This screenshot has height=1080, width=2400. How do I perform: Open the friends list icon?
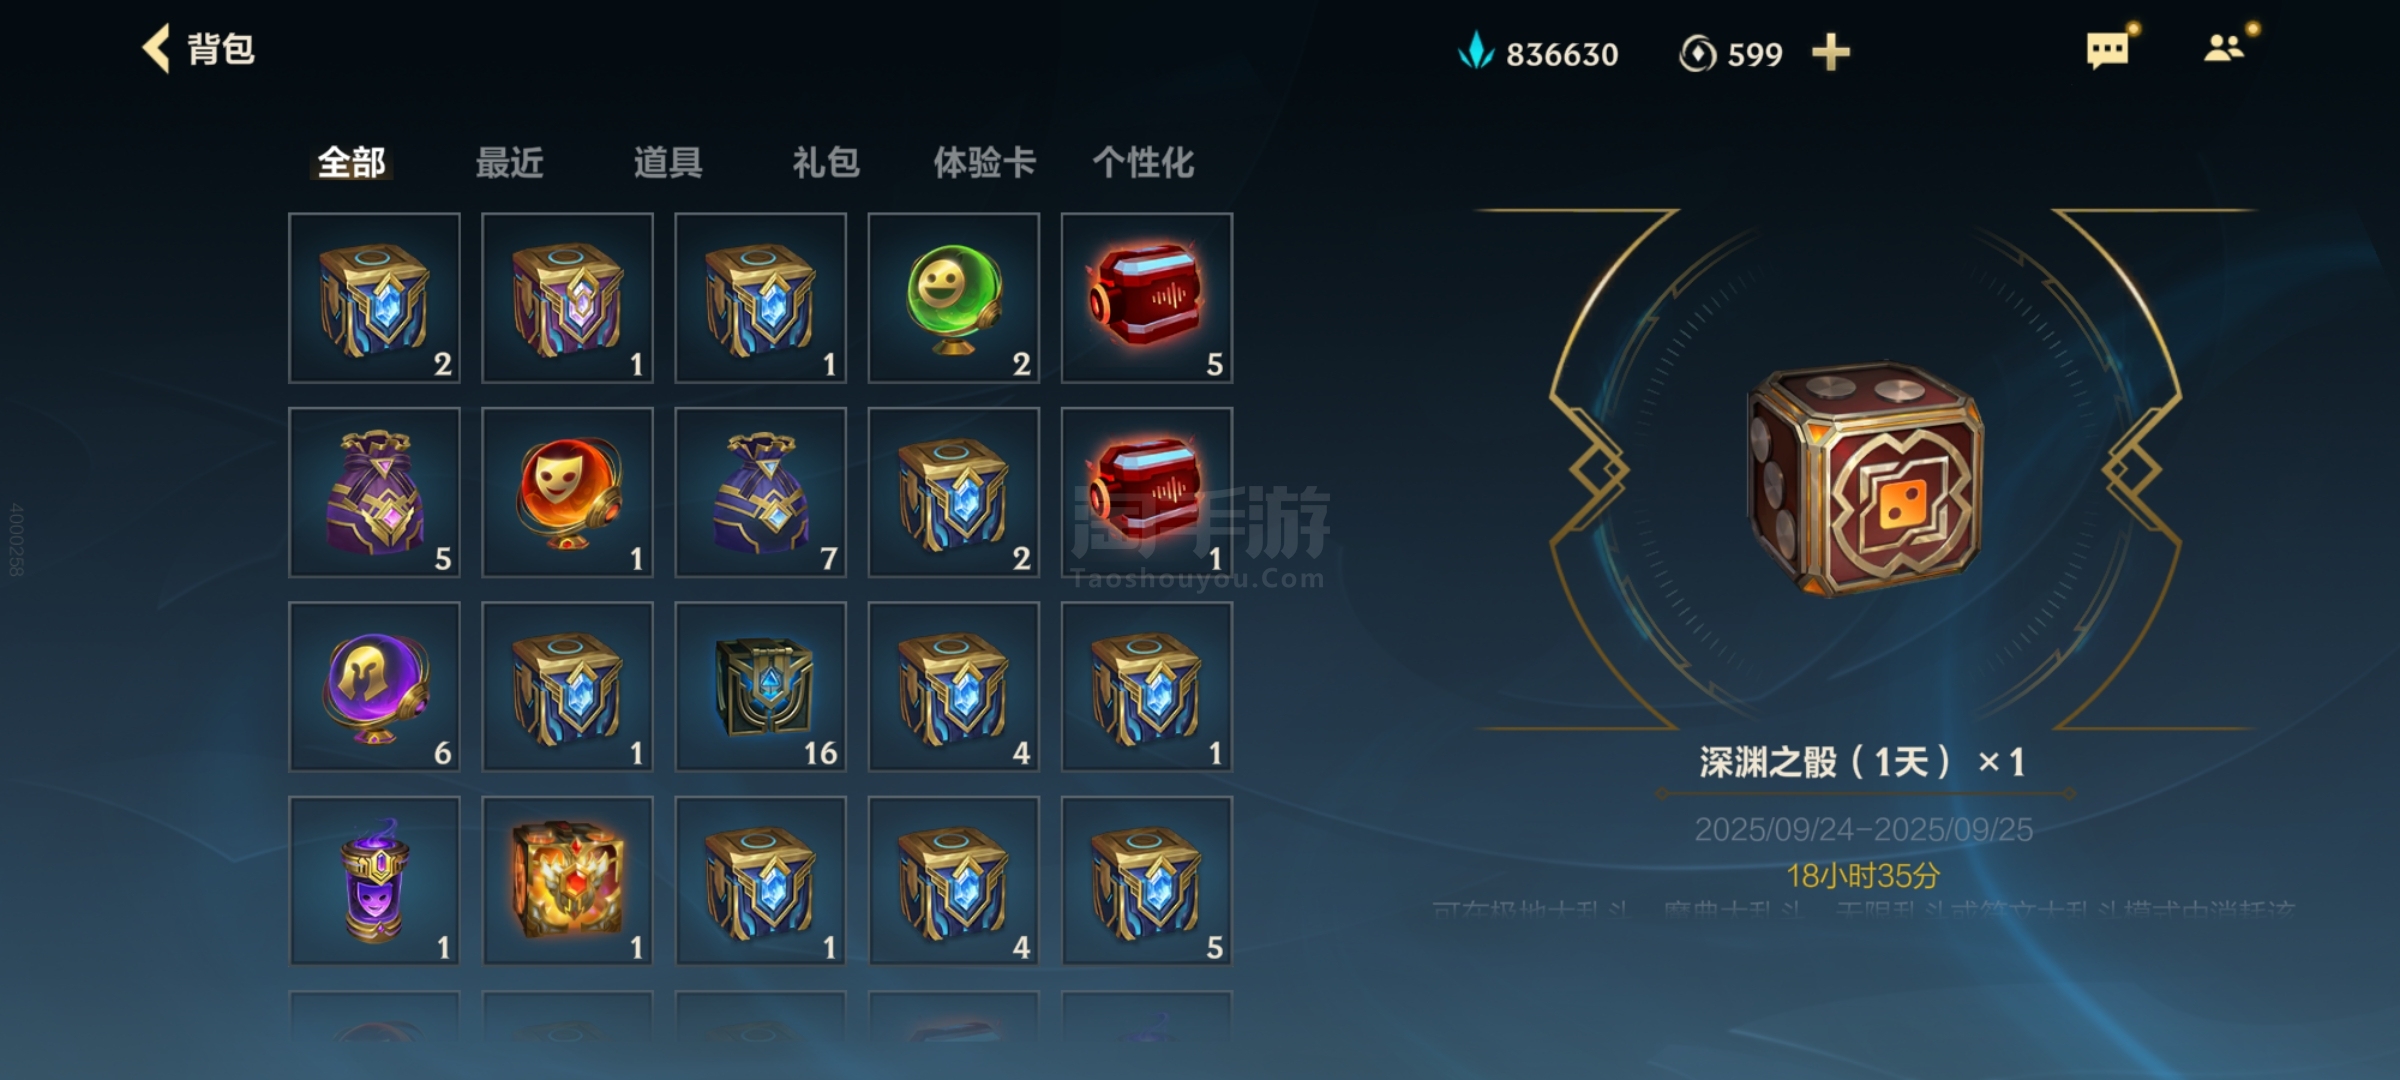[2224, 48]
